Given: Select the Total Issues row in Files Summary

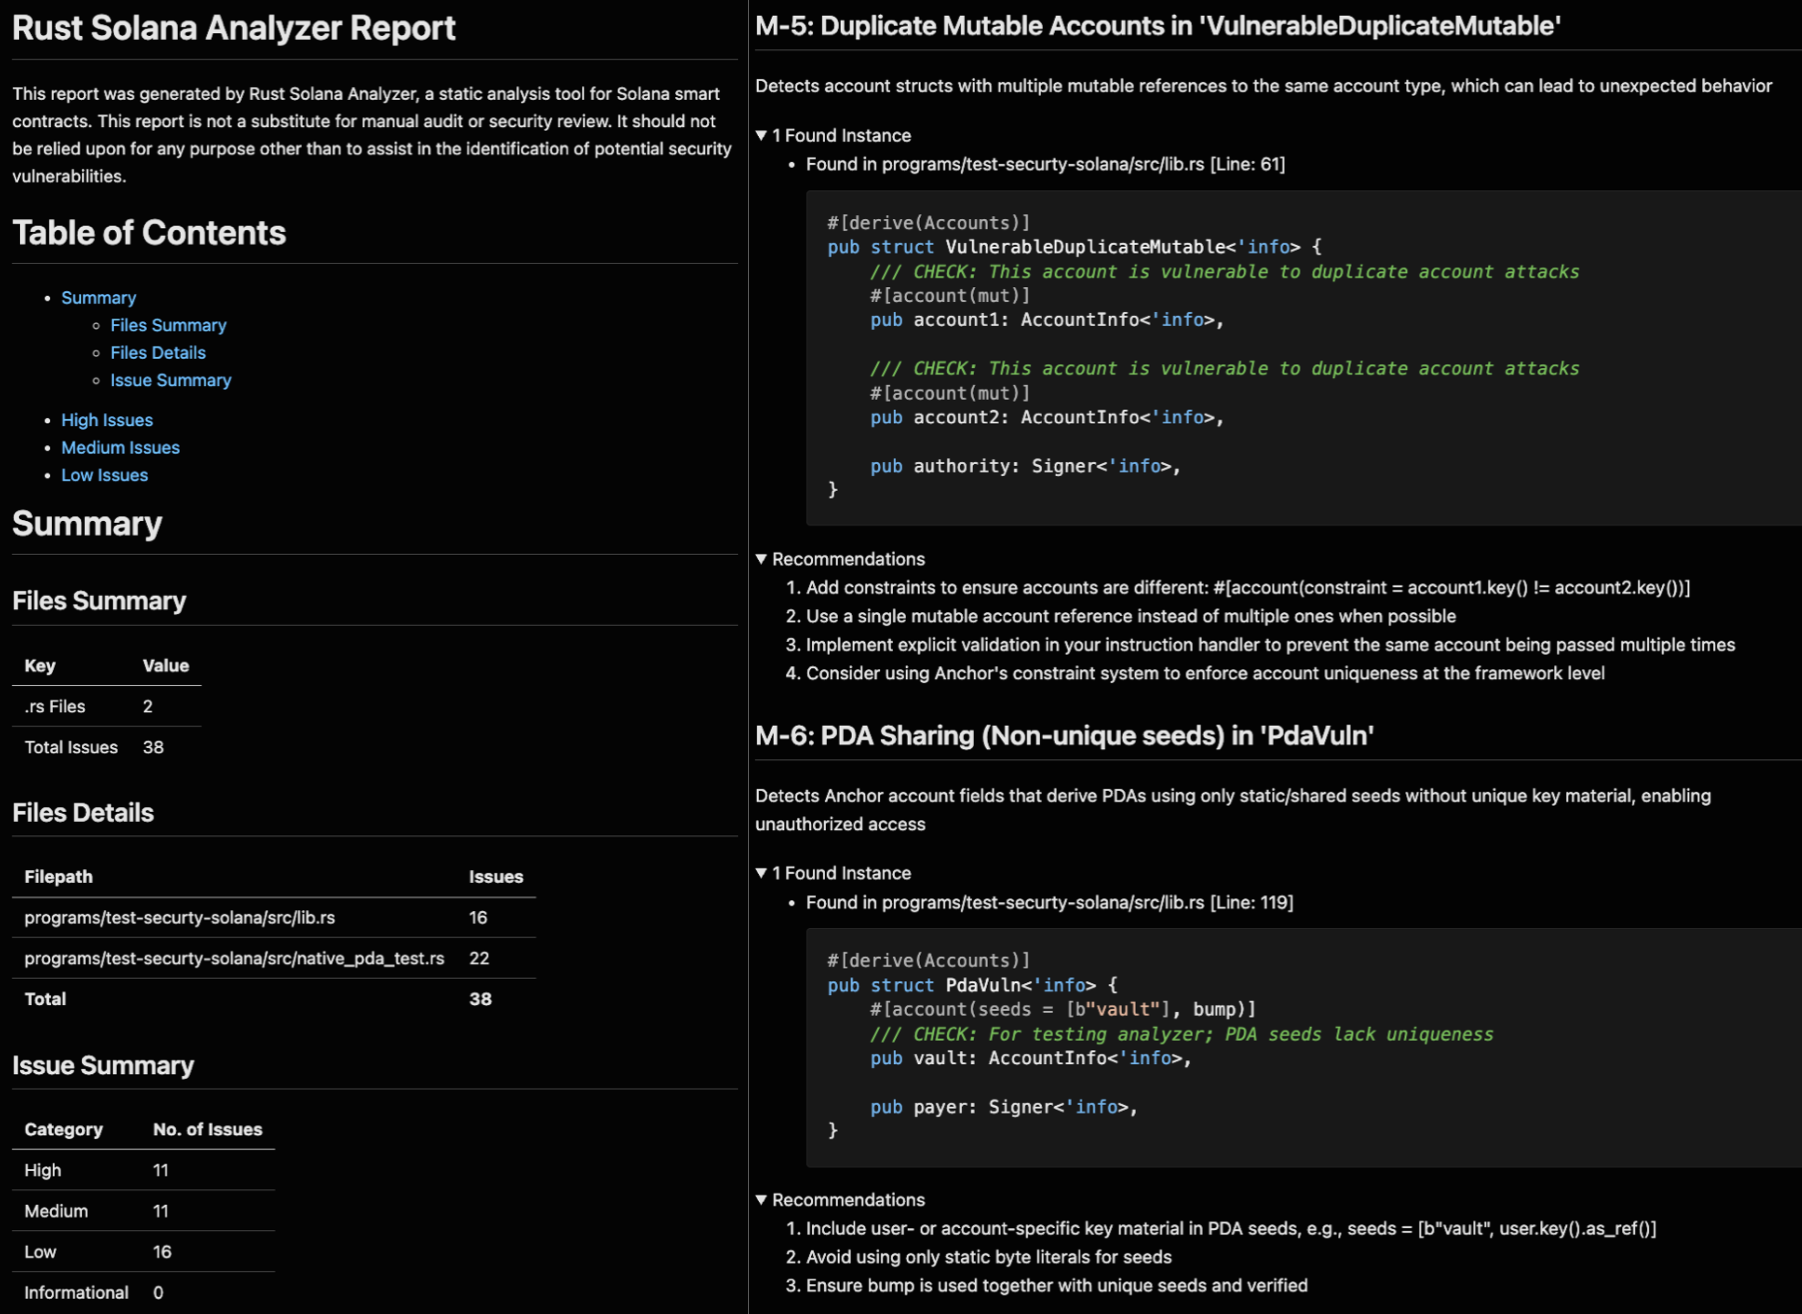Looking at the screenshot, I should [70, 746].
